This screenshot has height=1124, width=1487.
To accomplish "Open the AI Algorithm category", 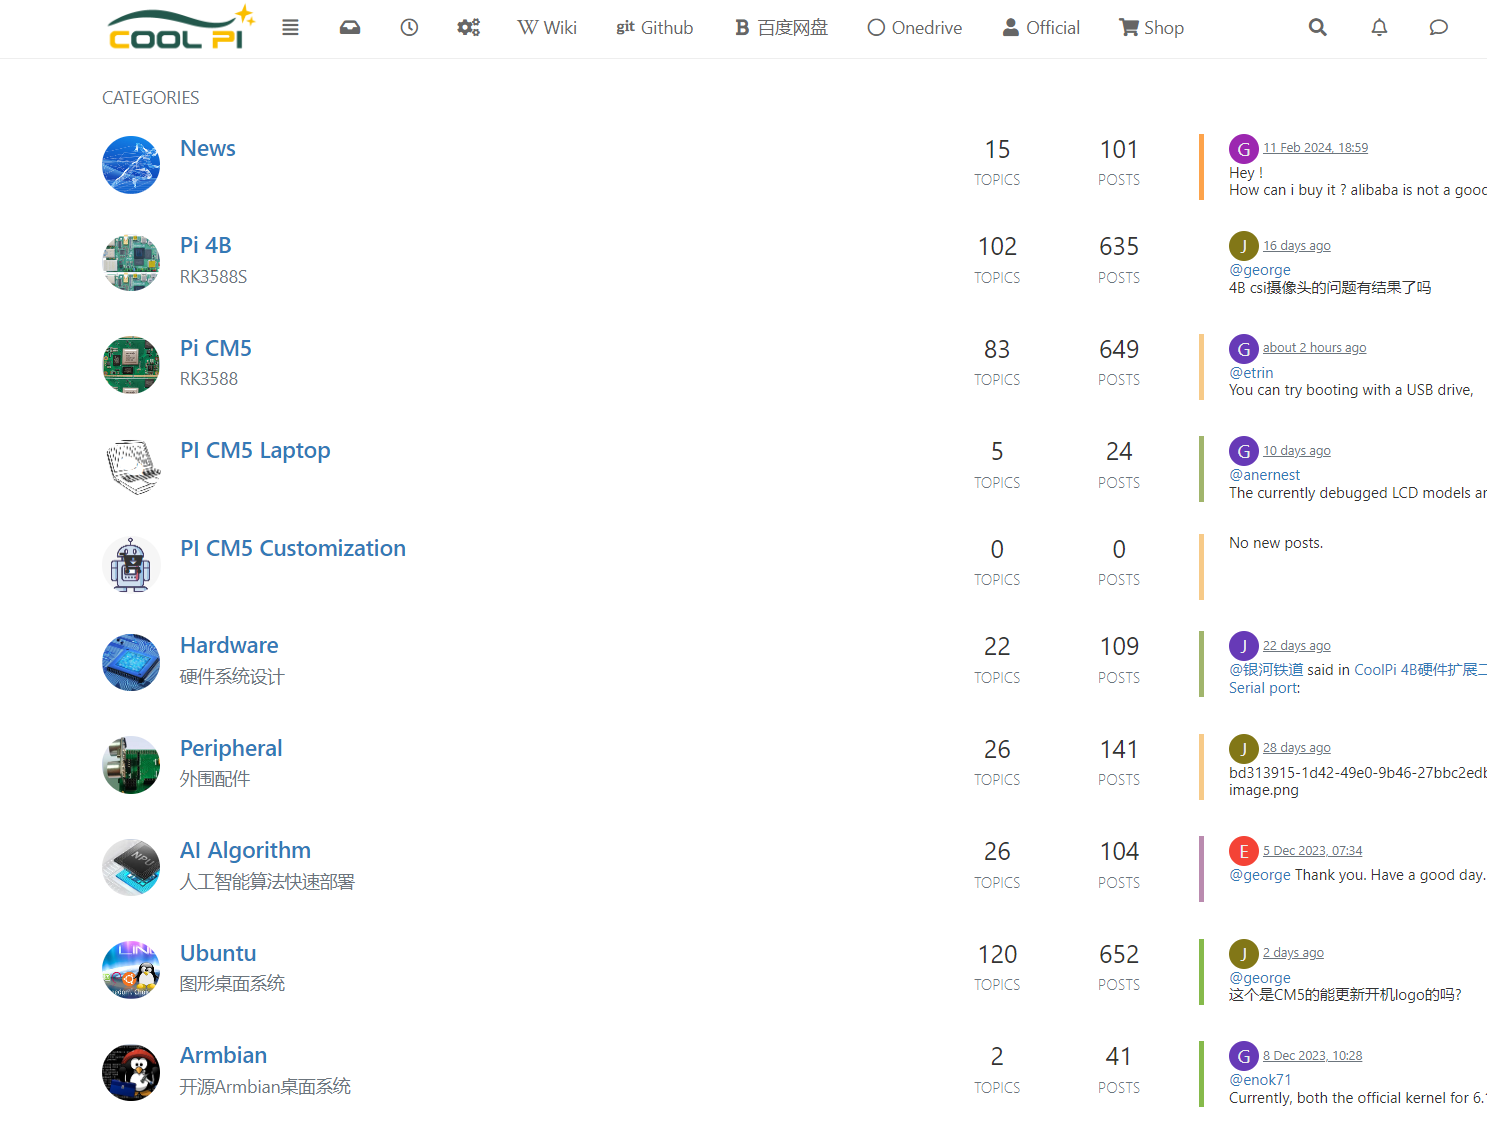I will (245, 850).
